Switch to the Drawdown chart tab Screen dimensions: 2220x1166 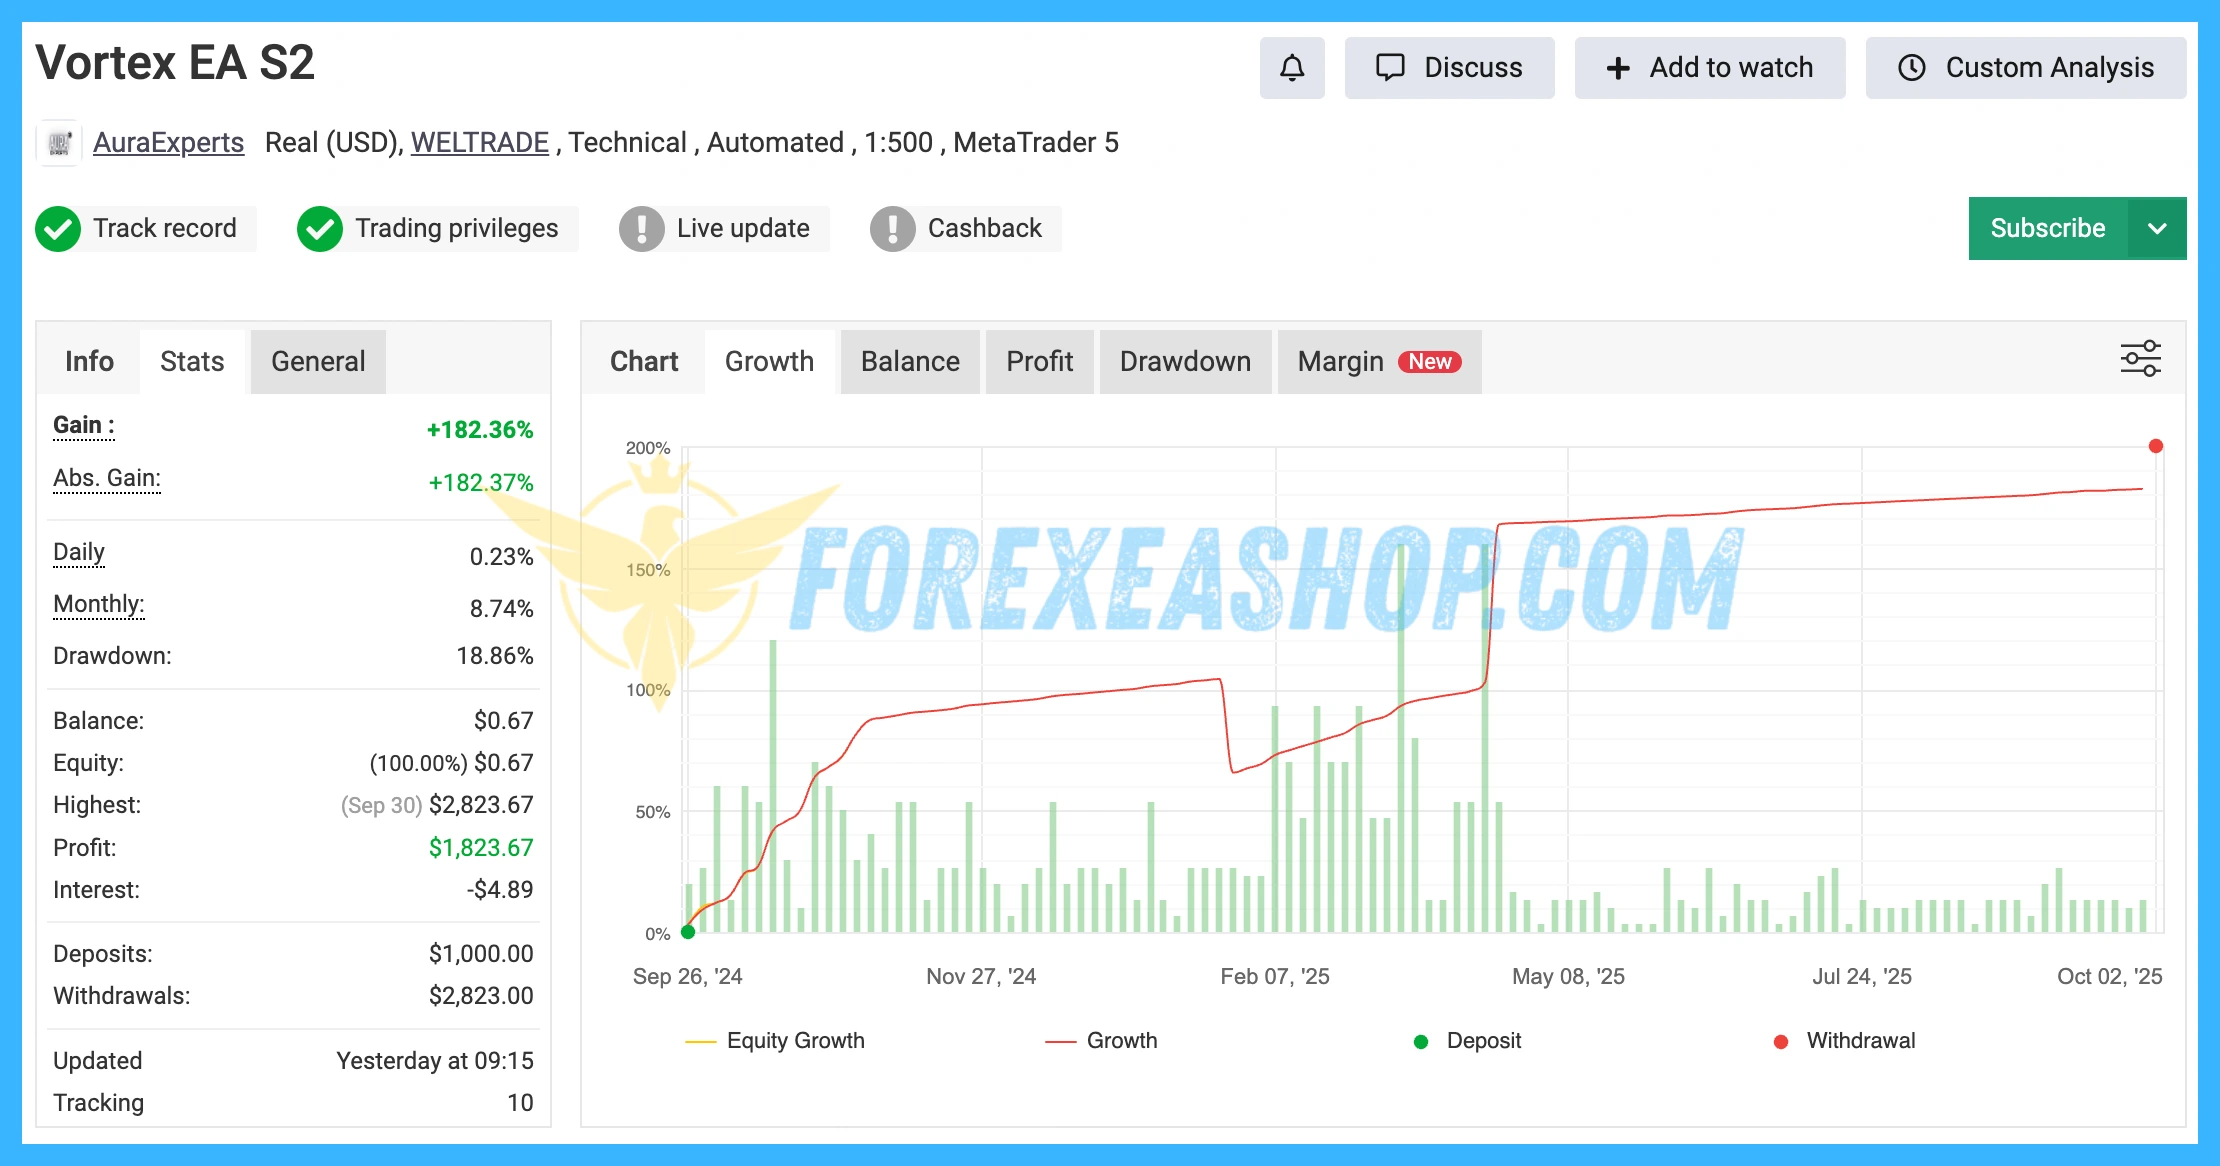(1185, 362)
